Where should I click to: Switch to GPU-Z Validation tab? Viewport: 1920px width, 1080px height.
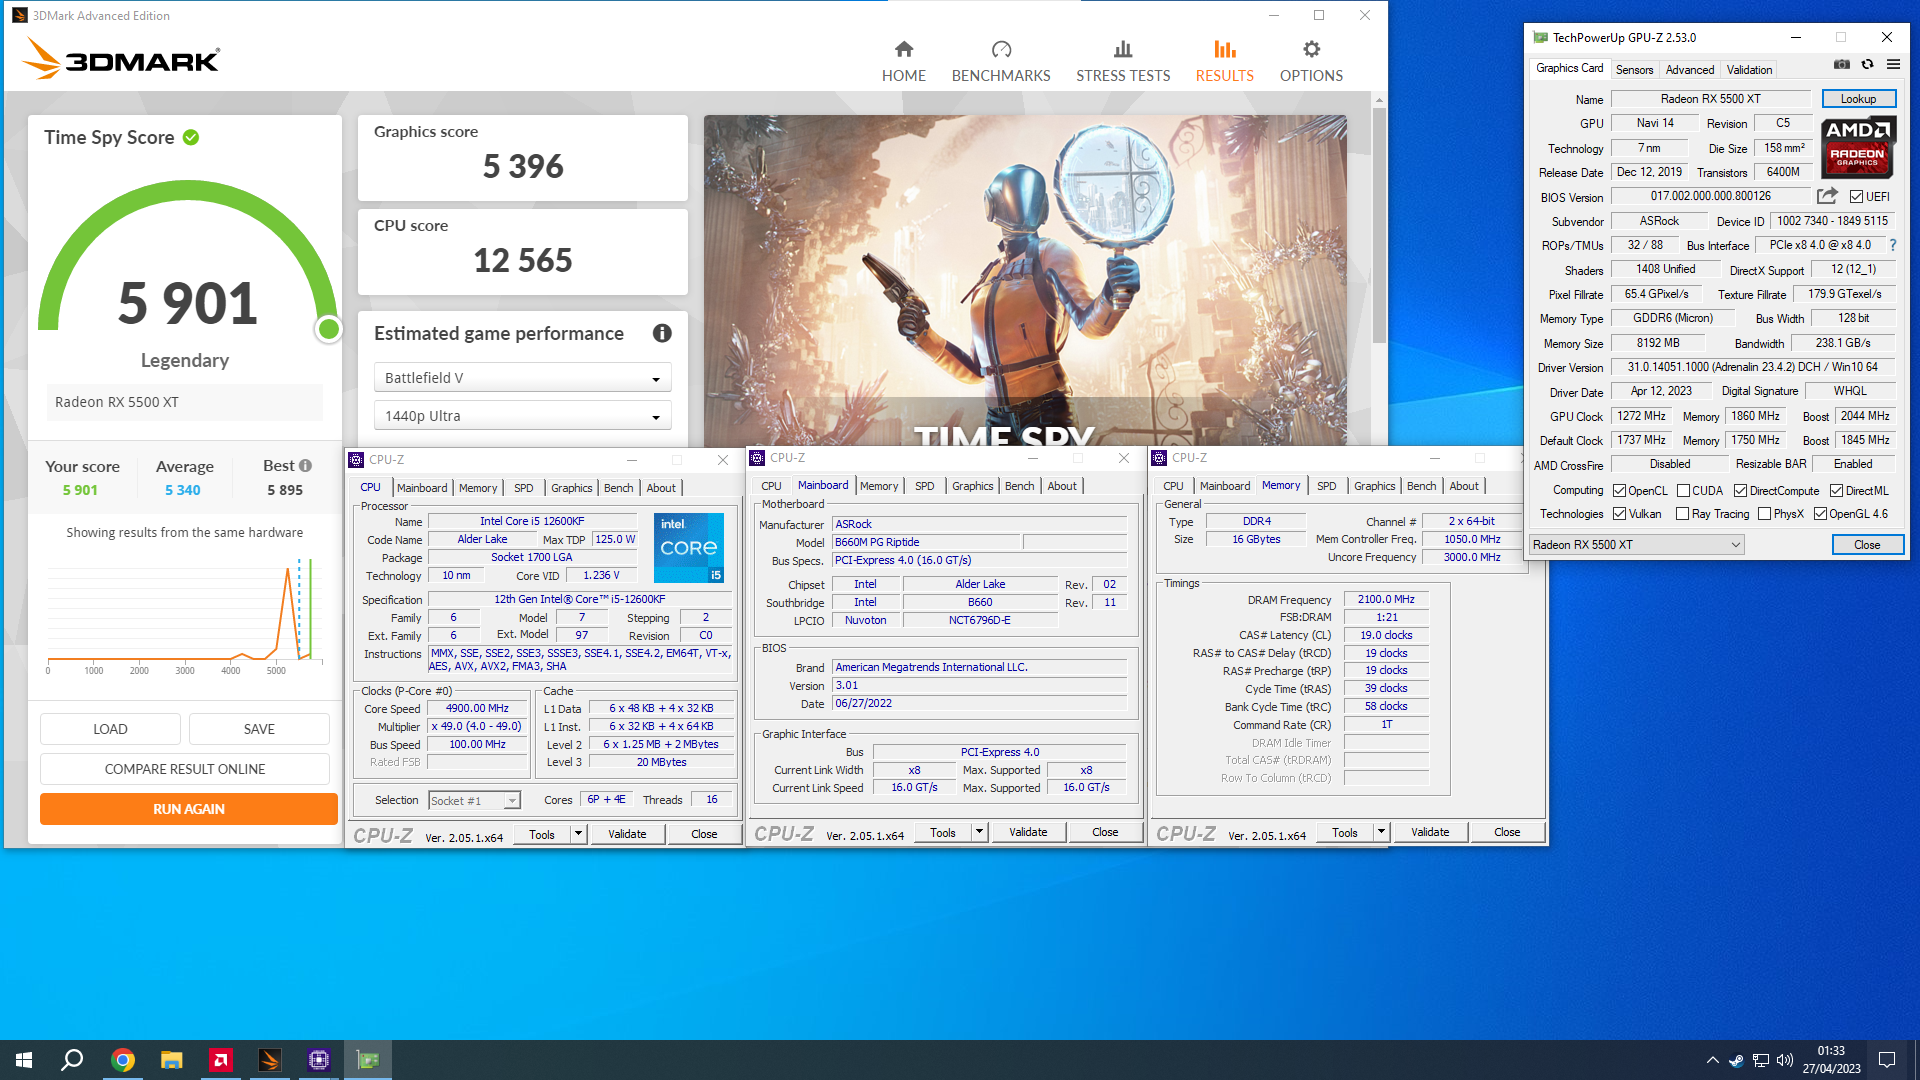[x=1749, y=70]
